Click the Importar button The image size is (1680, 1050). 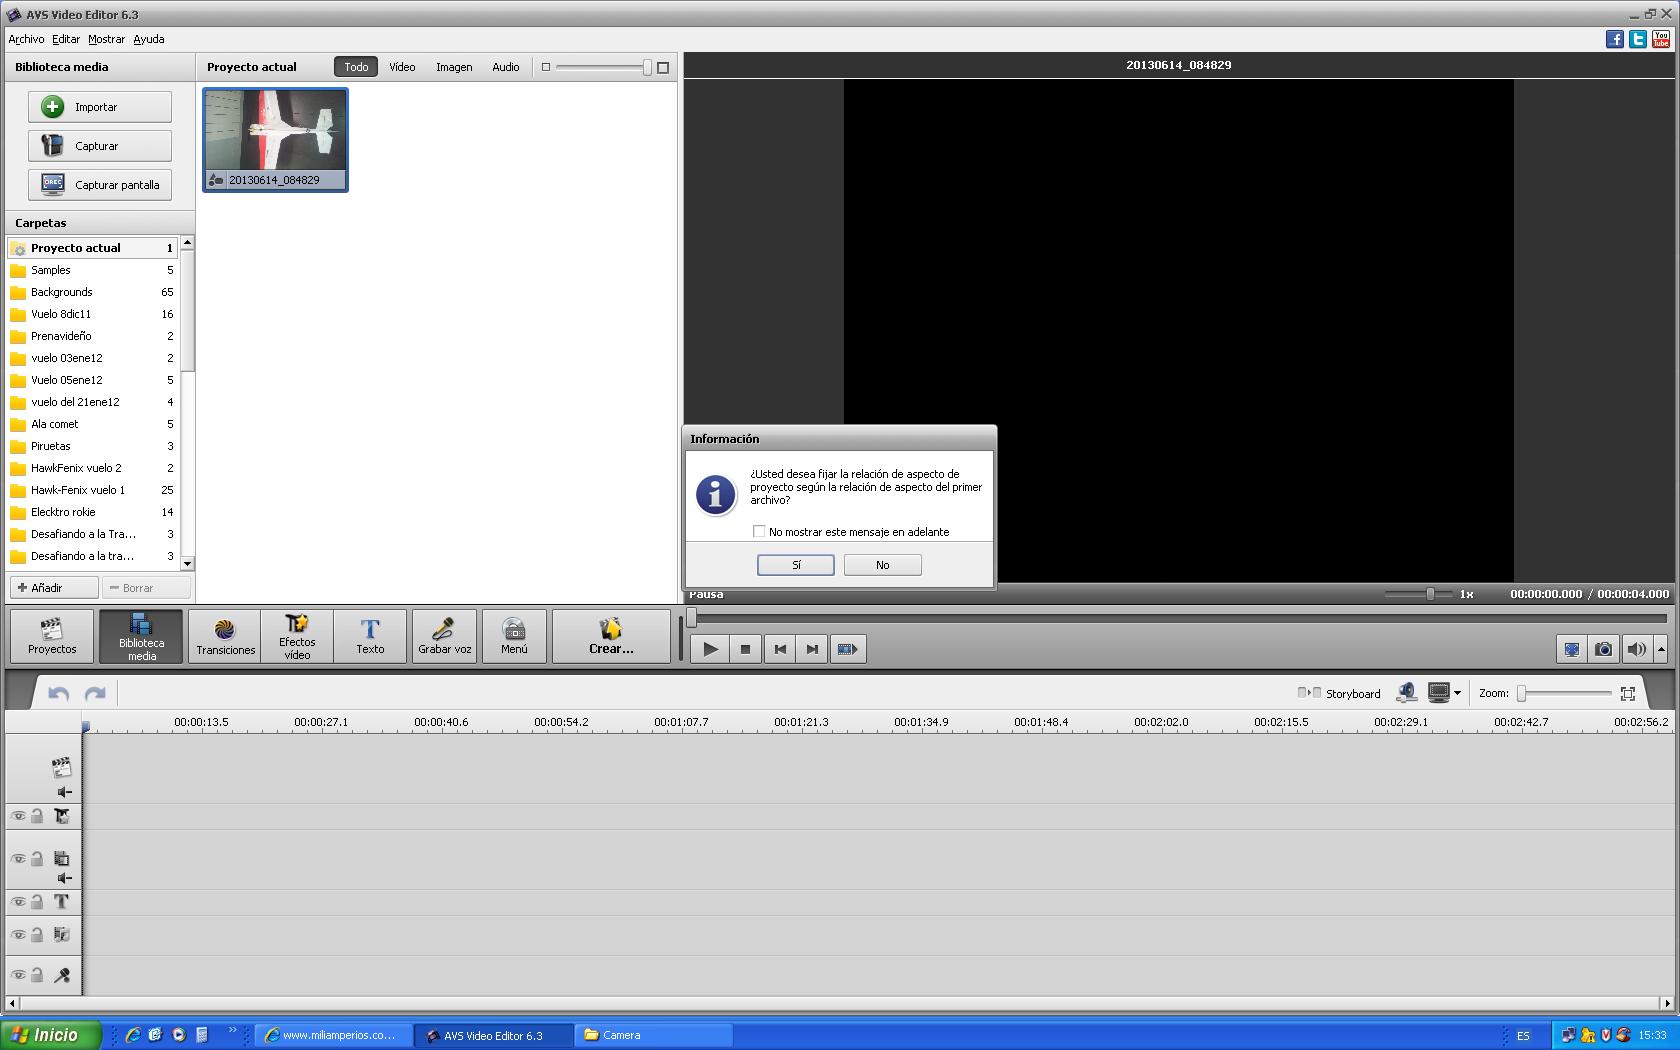point(99,107)
